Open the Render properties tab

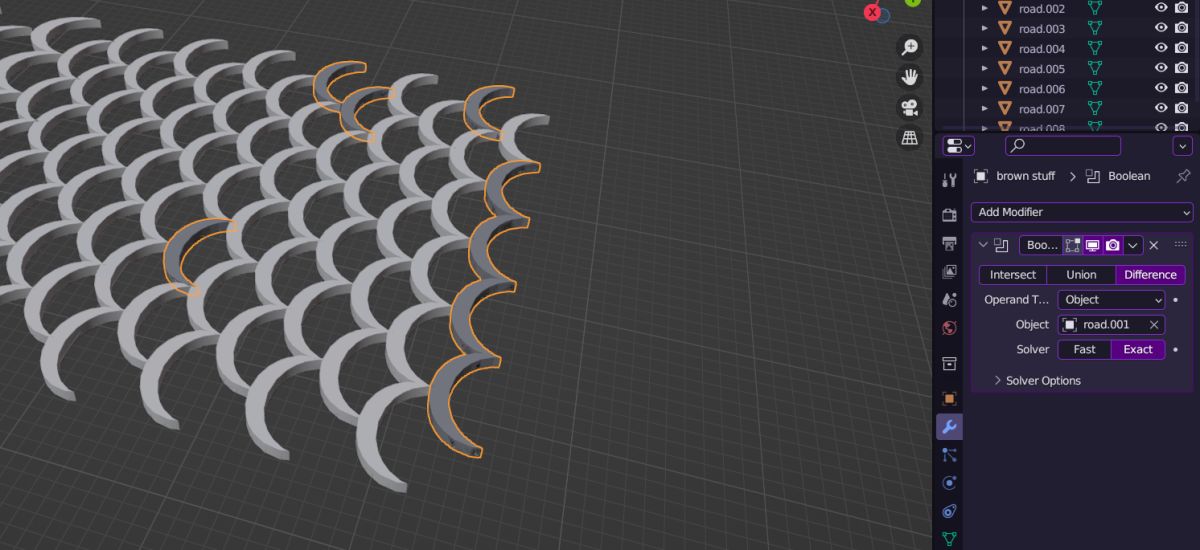pyautogui.click(x=949, y=215)
